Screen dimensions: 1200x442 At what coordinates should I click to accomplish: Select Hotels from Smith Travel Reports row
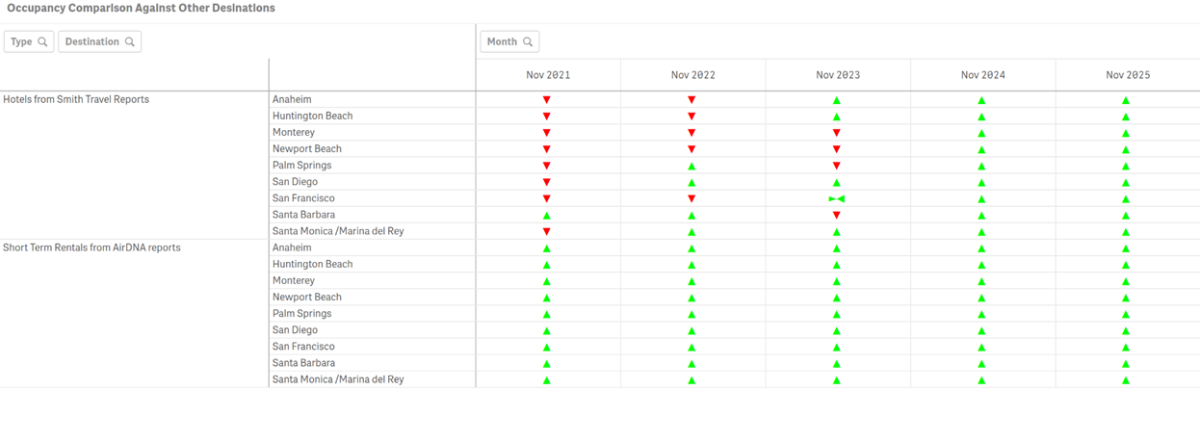(77, 99)
